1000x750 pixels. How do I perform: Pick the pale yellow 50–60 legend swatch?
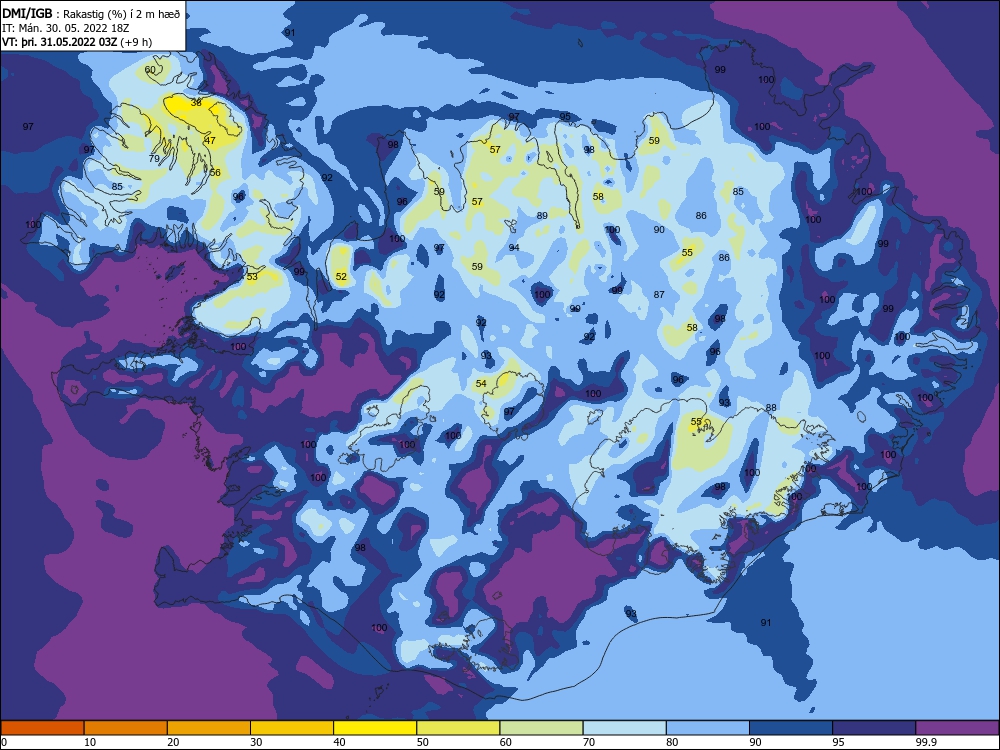click(459, 728)
